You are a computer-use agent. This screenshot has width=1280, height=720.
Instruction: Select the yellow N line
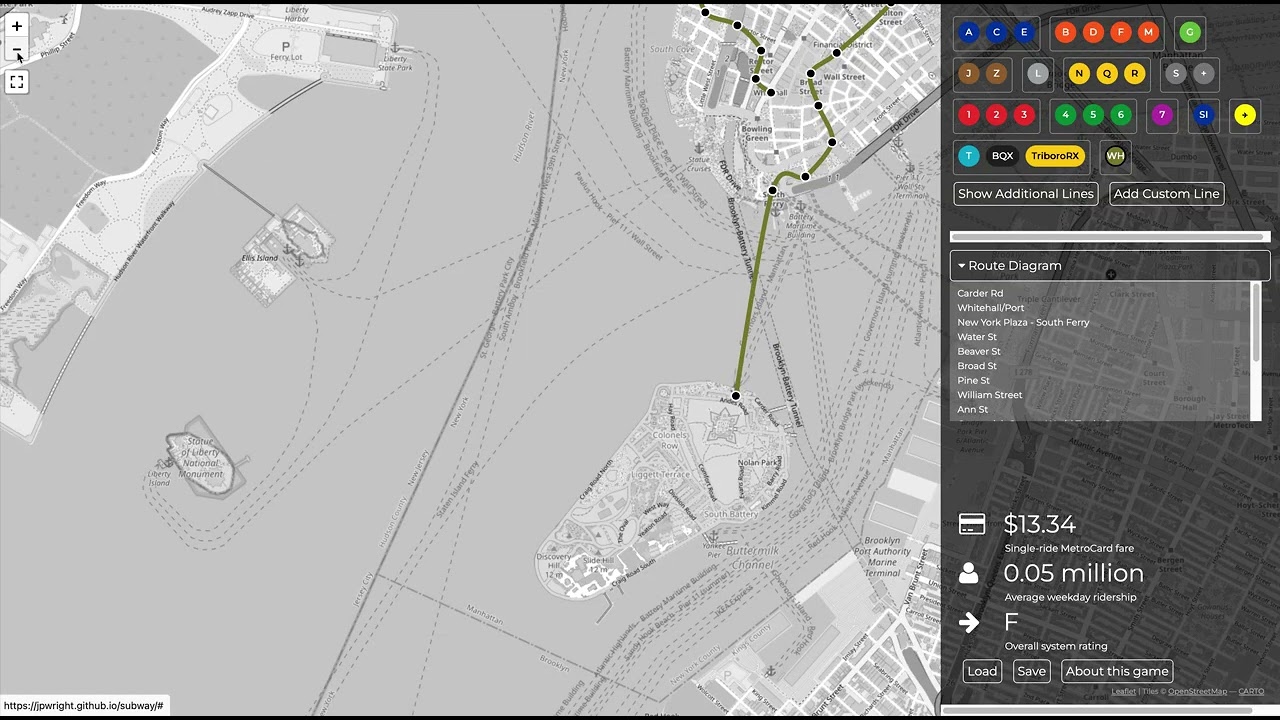point(1079,73)
